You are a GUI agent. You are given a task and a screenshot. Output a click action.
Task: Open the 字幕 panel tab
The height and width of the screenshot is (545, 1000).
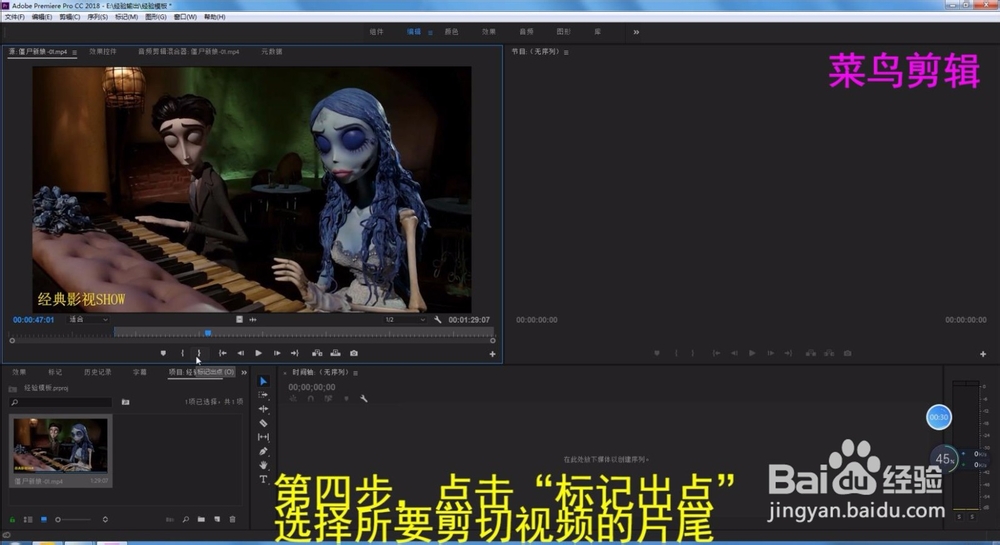point(140,372)
